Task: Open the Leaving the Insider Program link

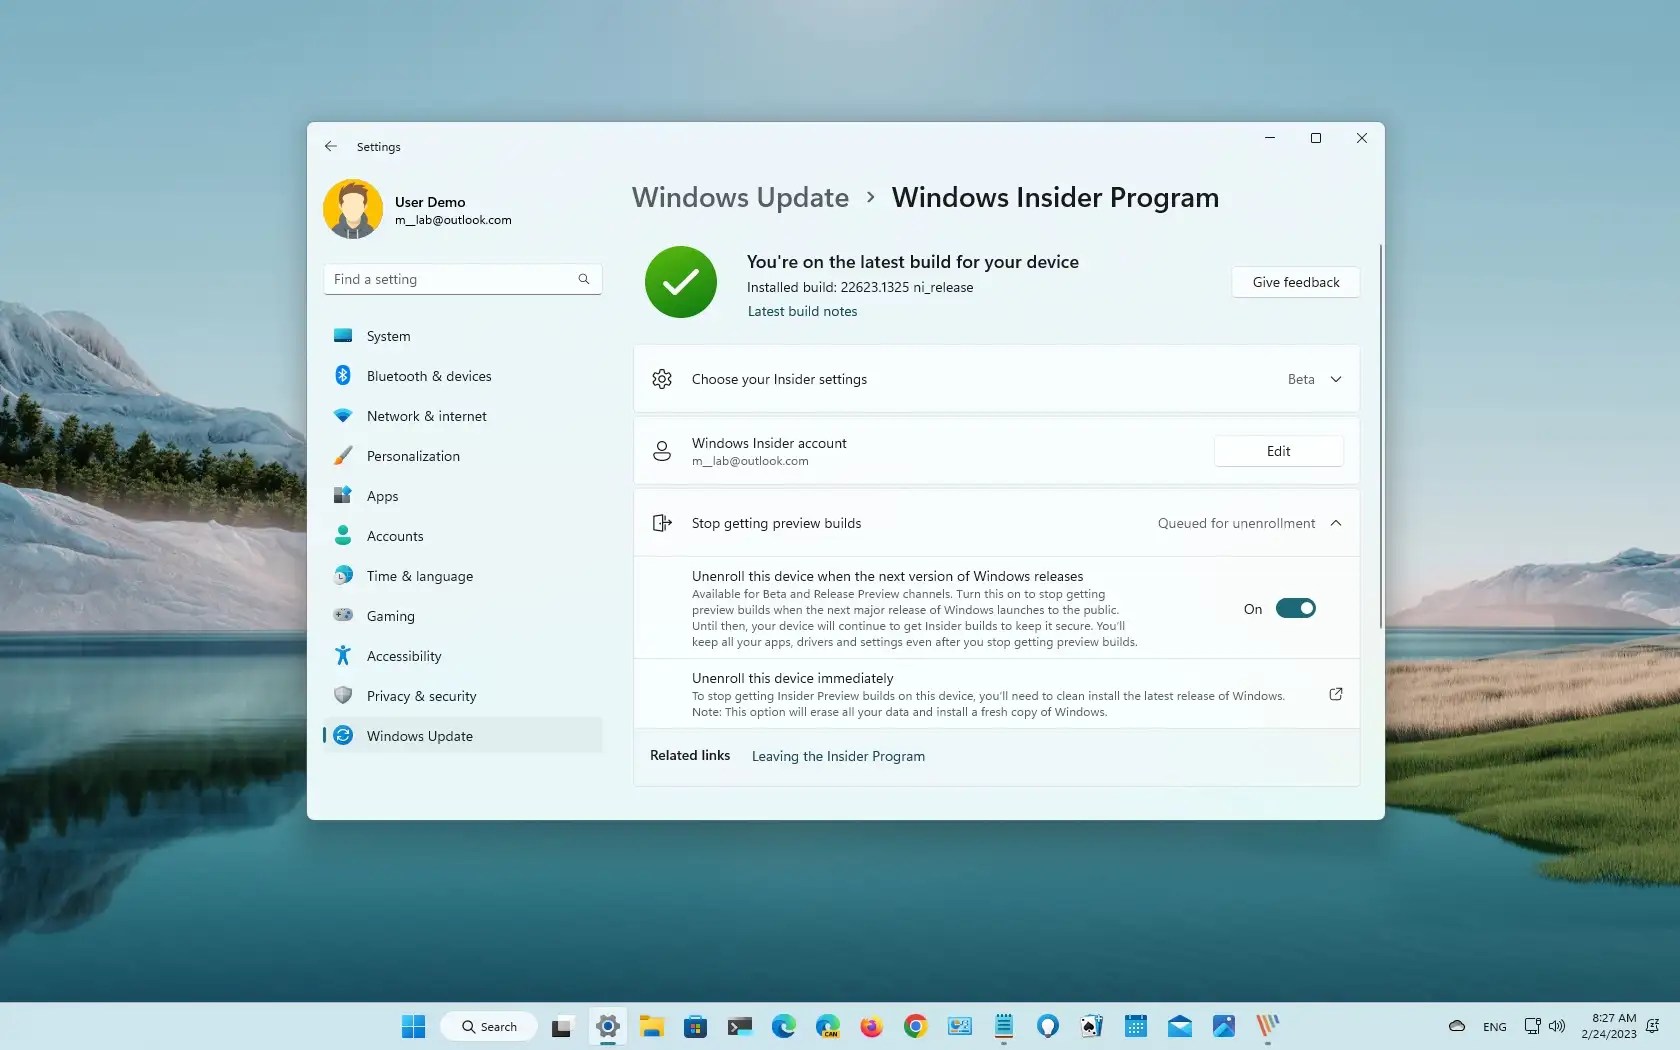Action: pos(837,756)
